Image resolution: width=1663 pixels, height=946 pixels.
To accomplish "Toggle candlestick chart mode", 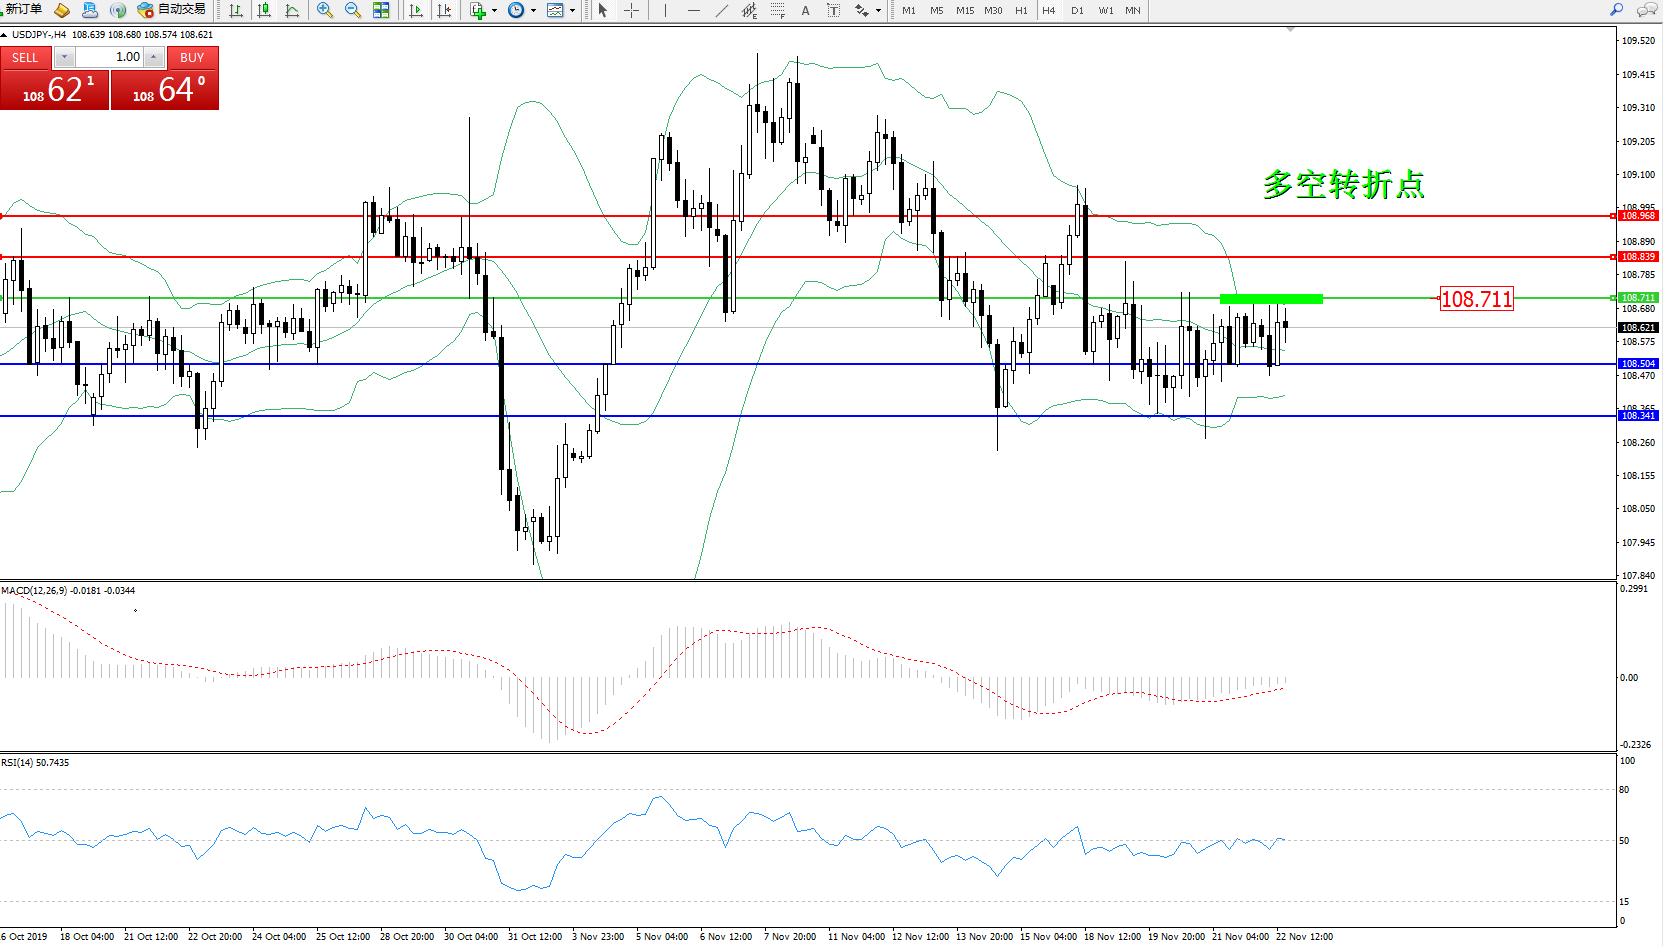I will click(264, 10).
